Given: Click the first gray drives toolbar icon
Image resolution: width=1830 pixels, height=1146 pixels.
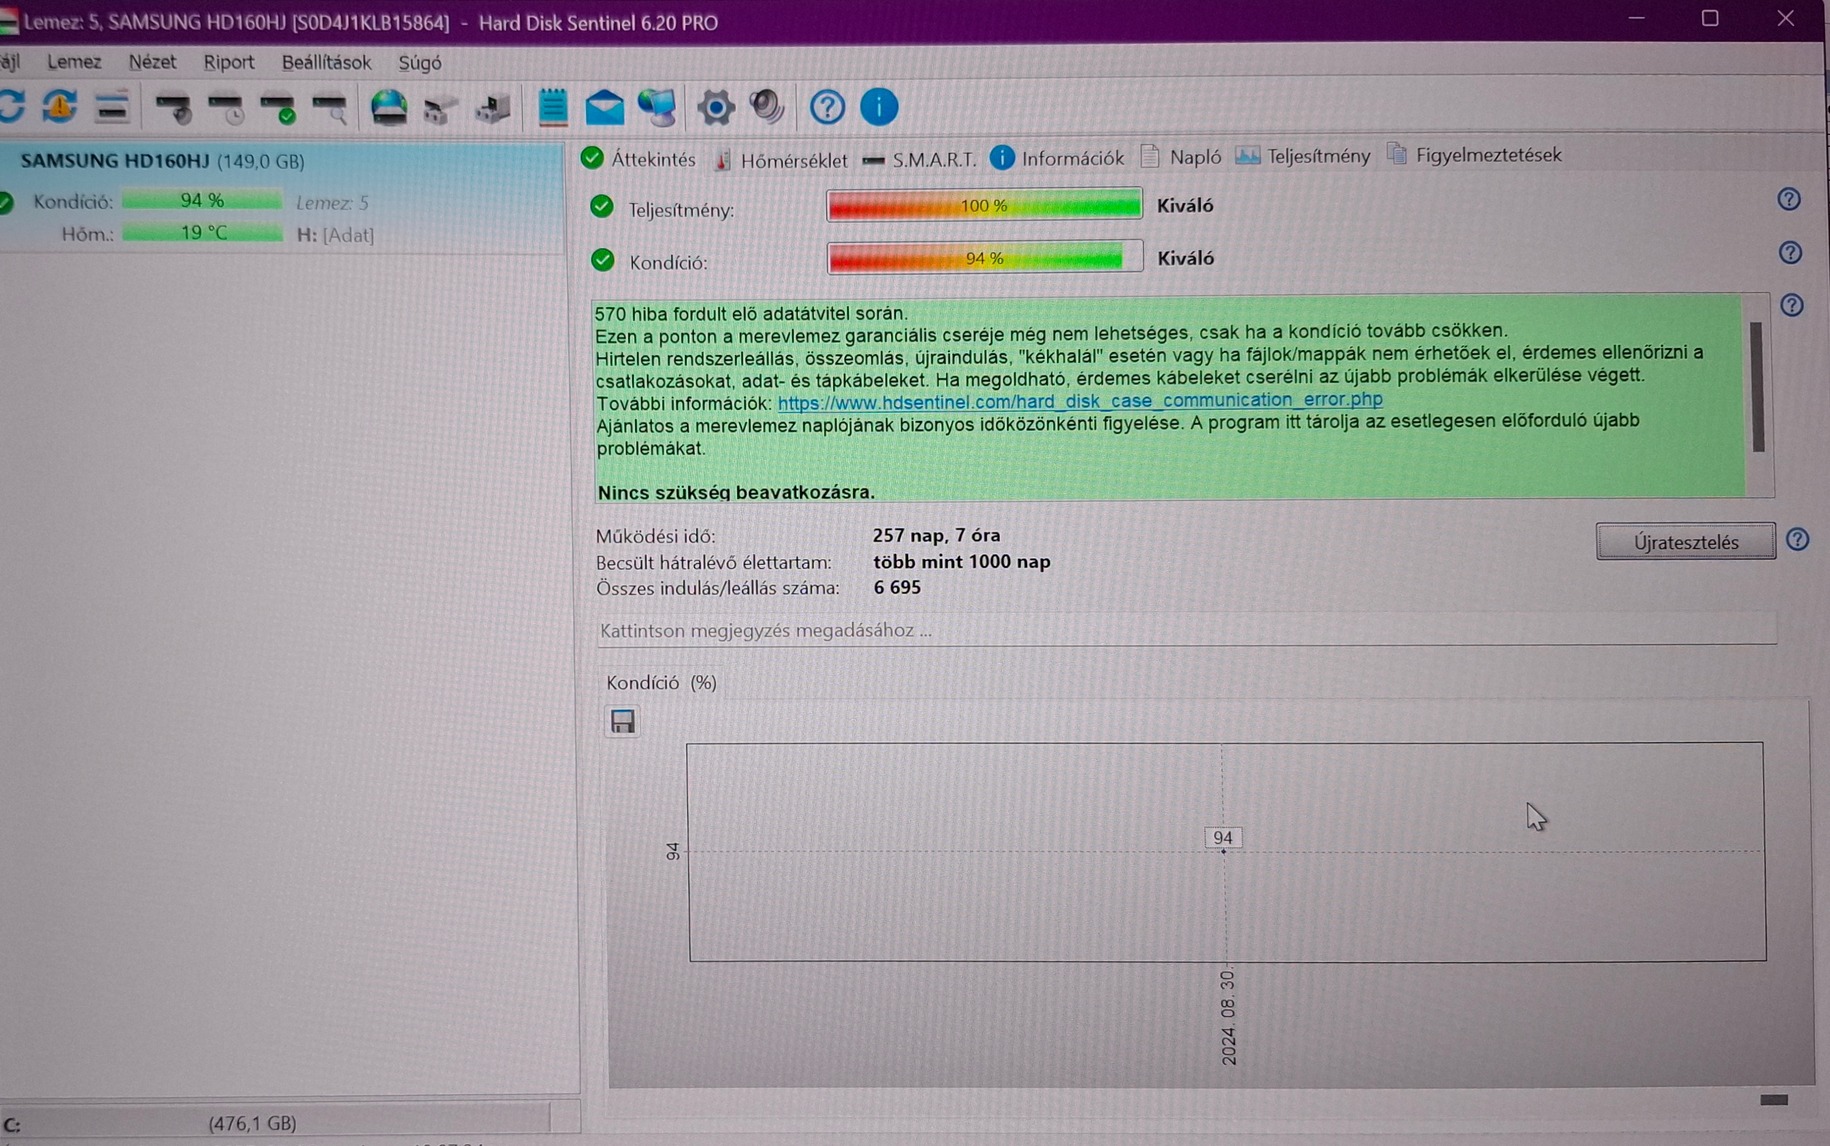Looking at the screenshot, I should (440, 108).
